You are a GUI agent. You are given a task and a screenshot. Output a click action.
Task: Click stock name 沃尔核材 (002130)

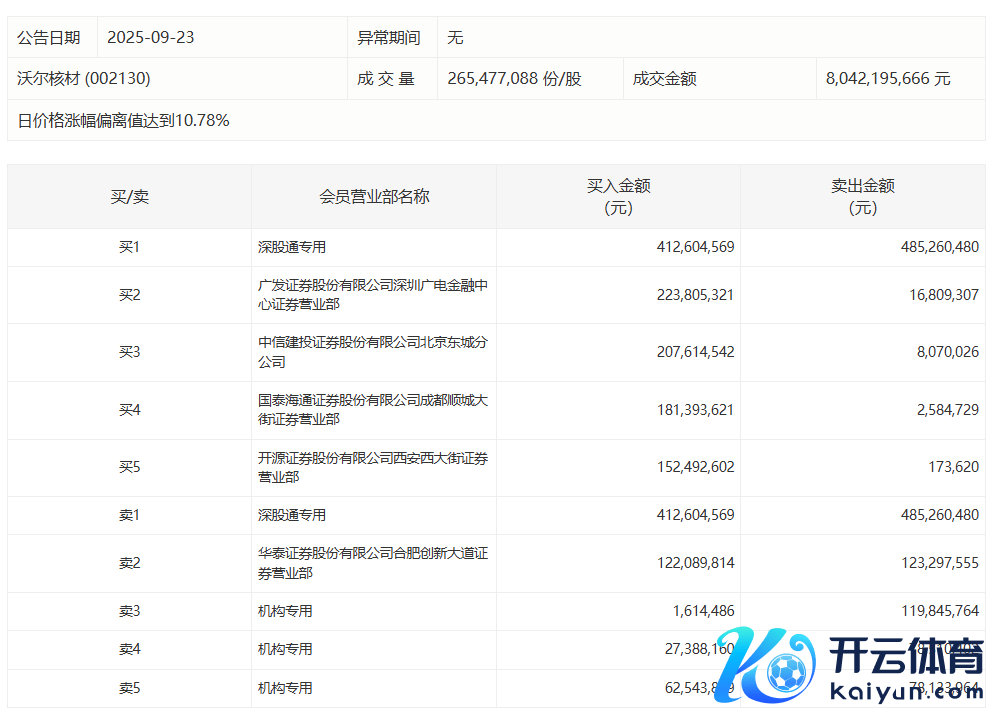pos(84,78)
